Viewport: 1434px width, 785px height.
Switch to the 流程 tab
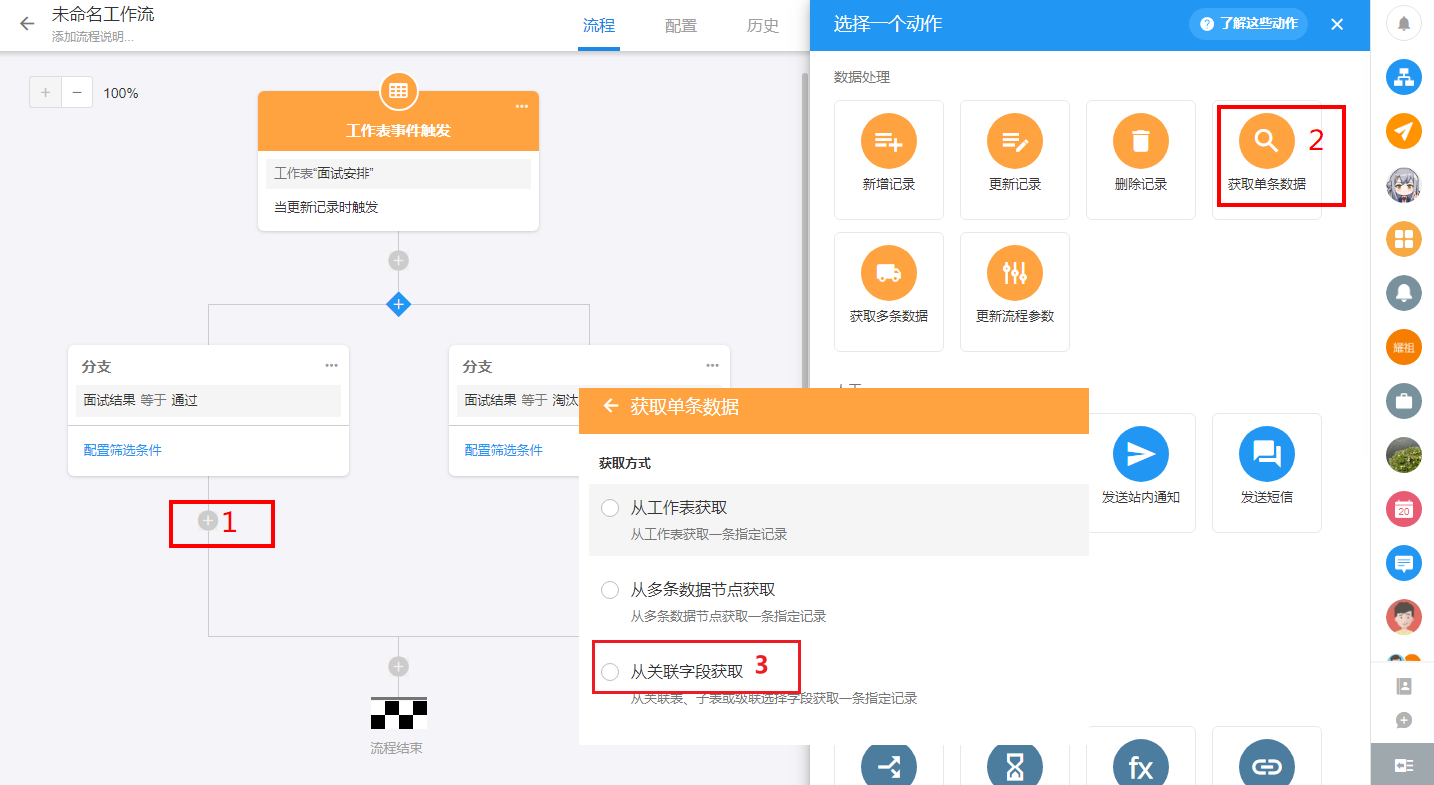pos(599,26)
